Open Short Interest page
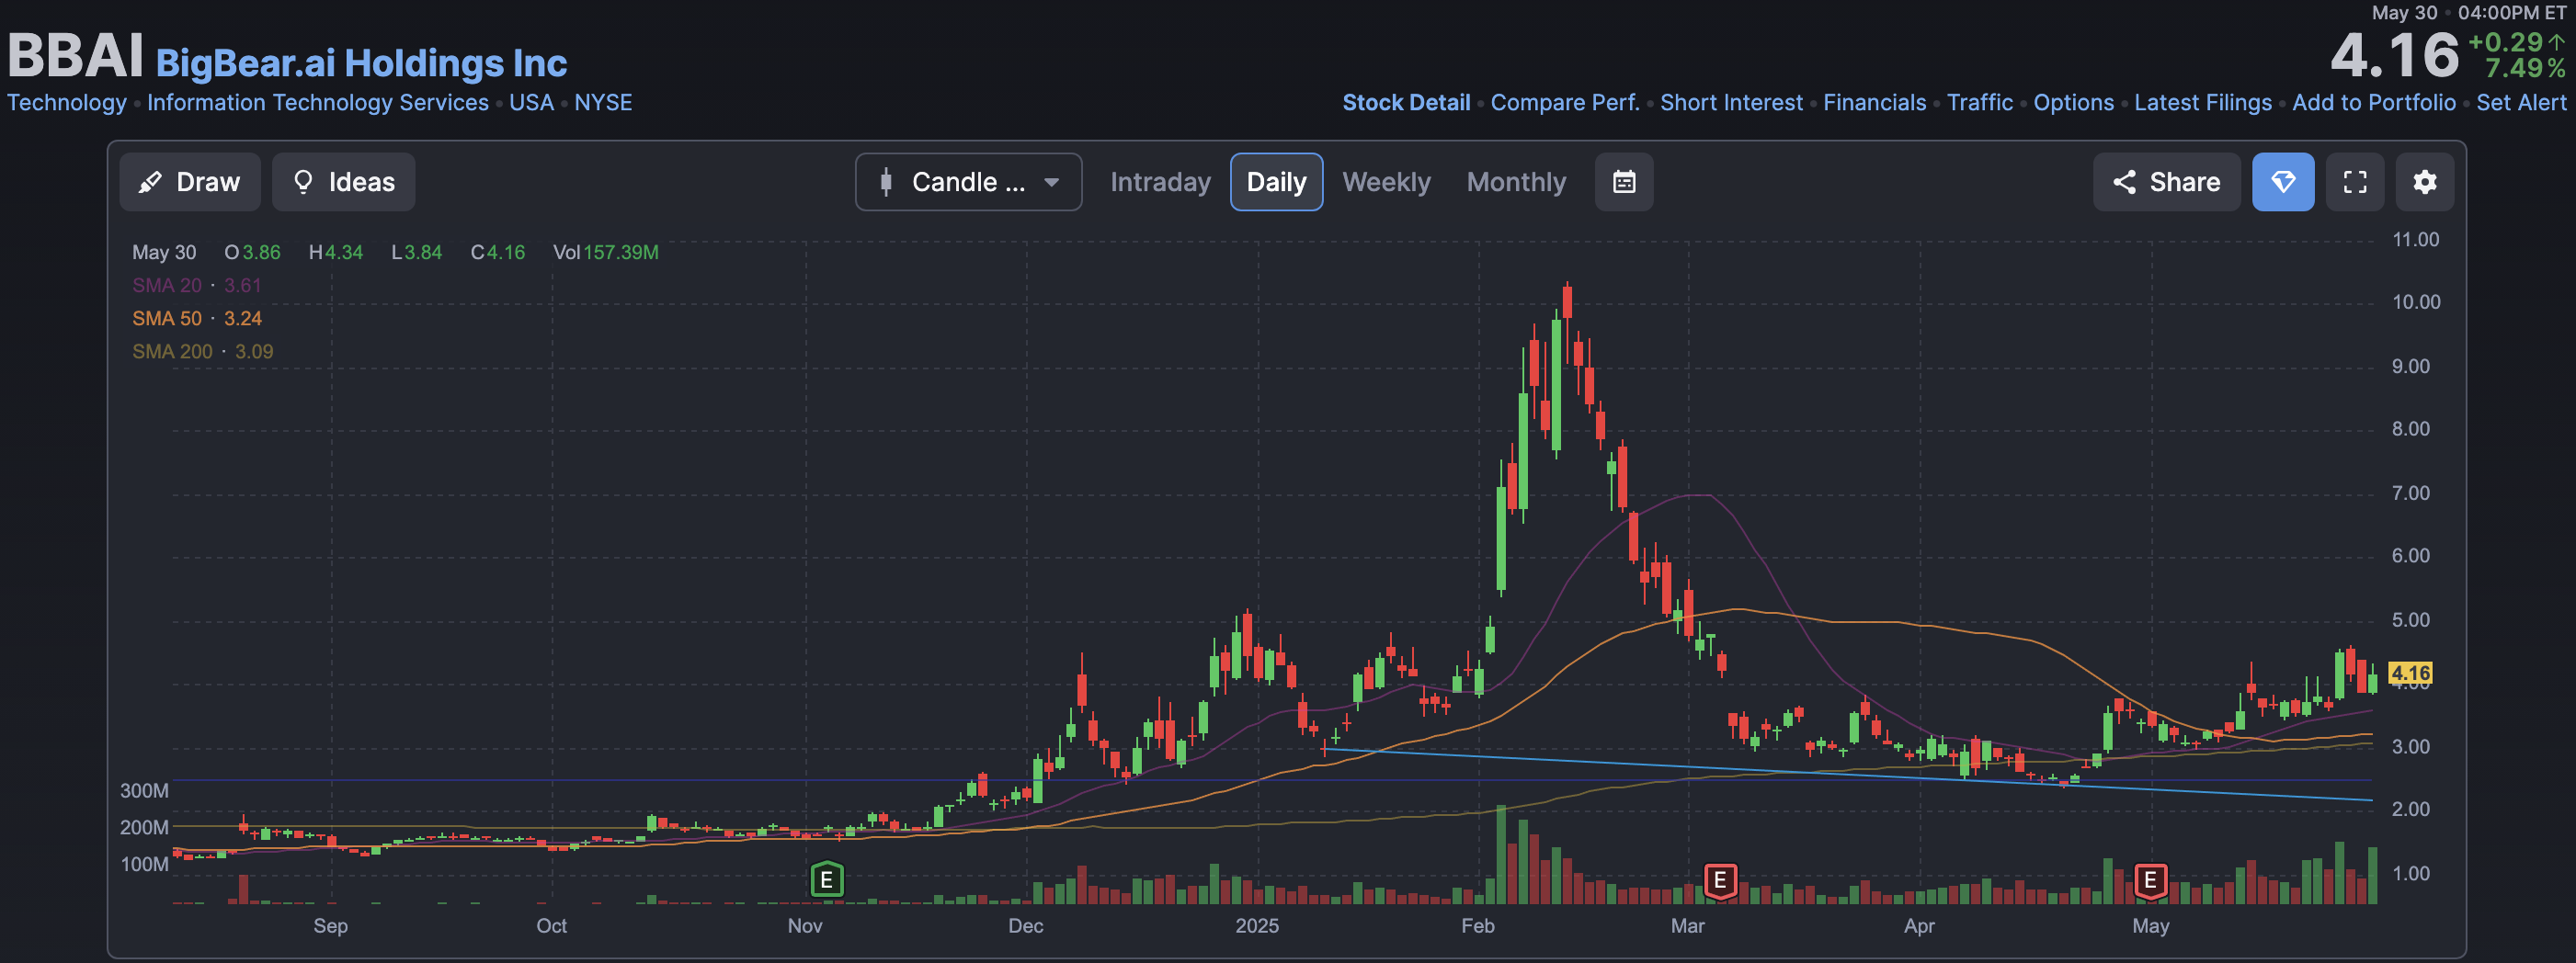Screen dimensions: 2576x963 (x=1731, y=103)
